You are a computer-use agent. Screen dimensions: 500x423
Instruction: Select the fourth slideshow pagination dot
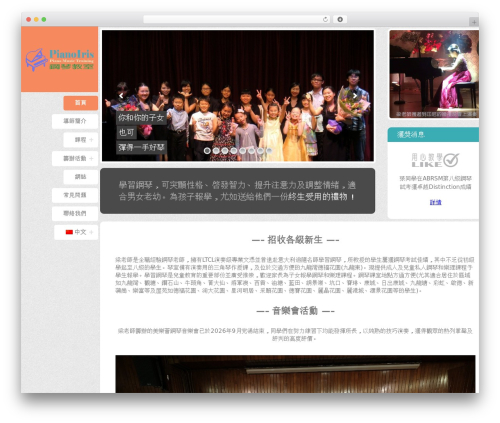[x=234, y=151]
